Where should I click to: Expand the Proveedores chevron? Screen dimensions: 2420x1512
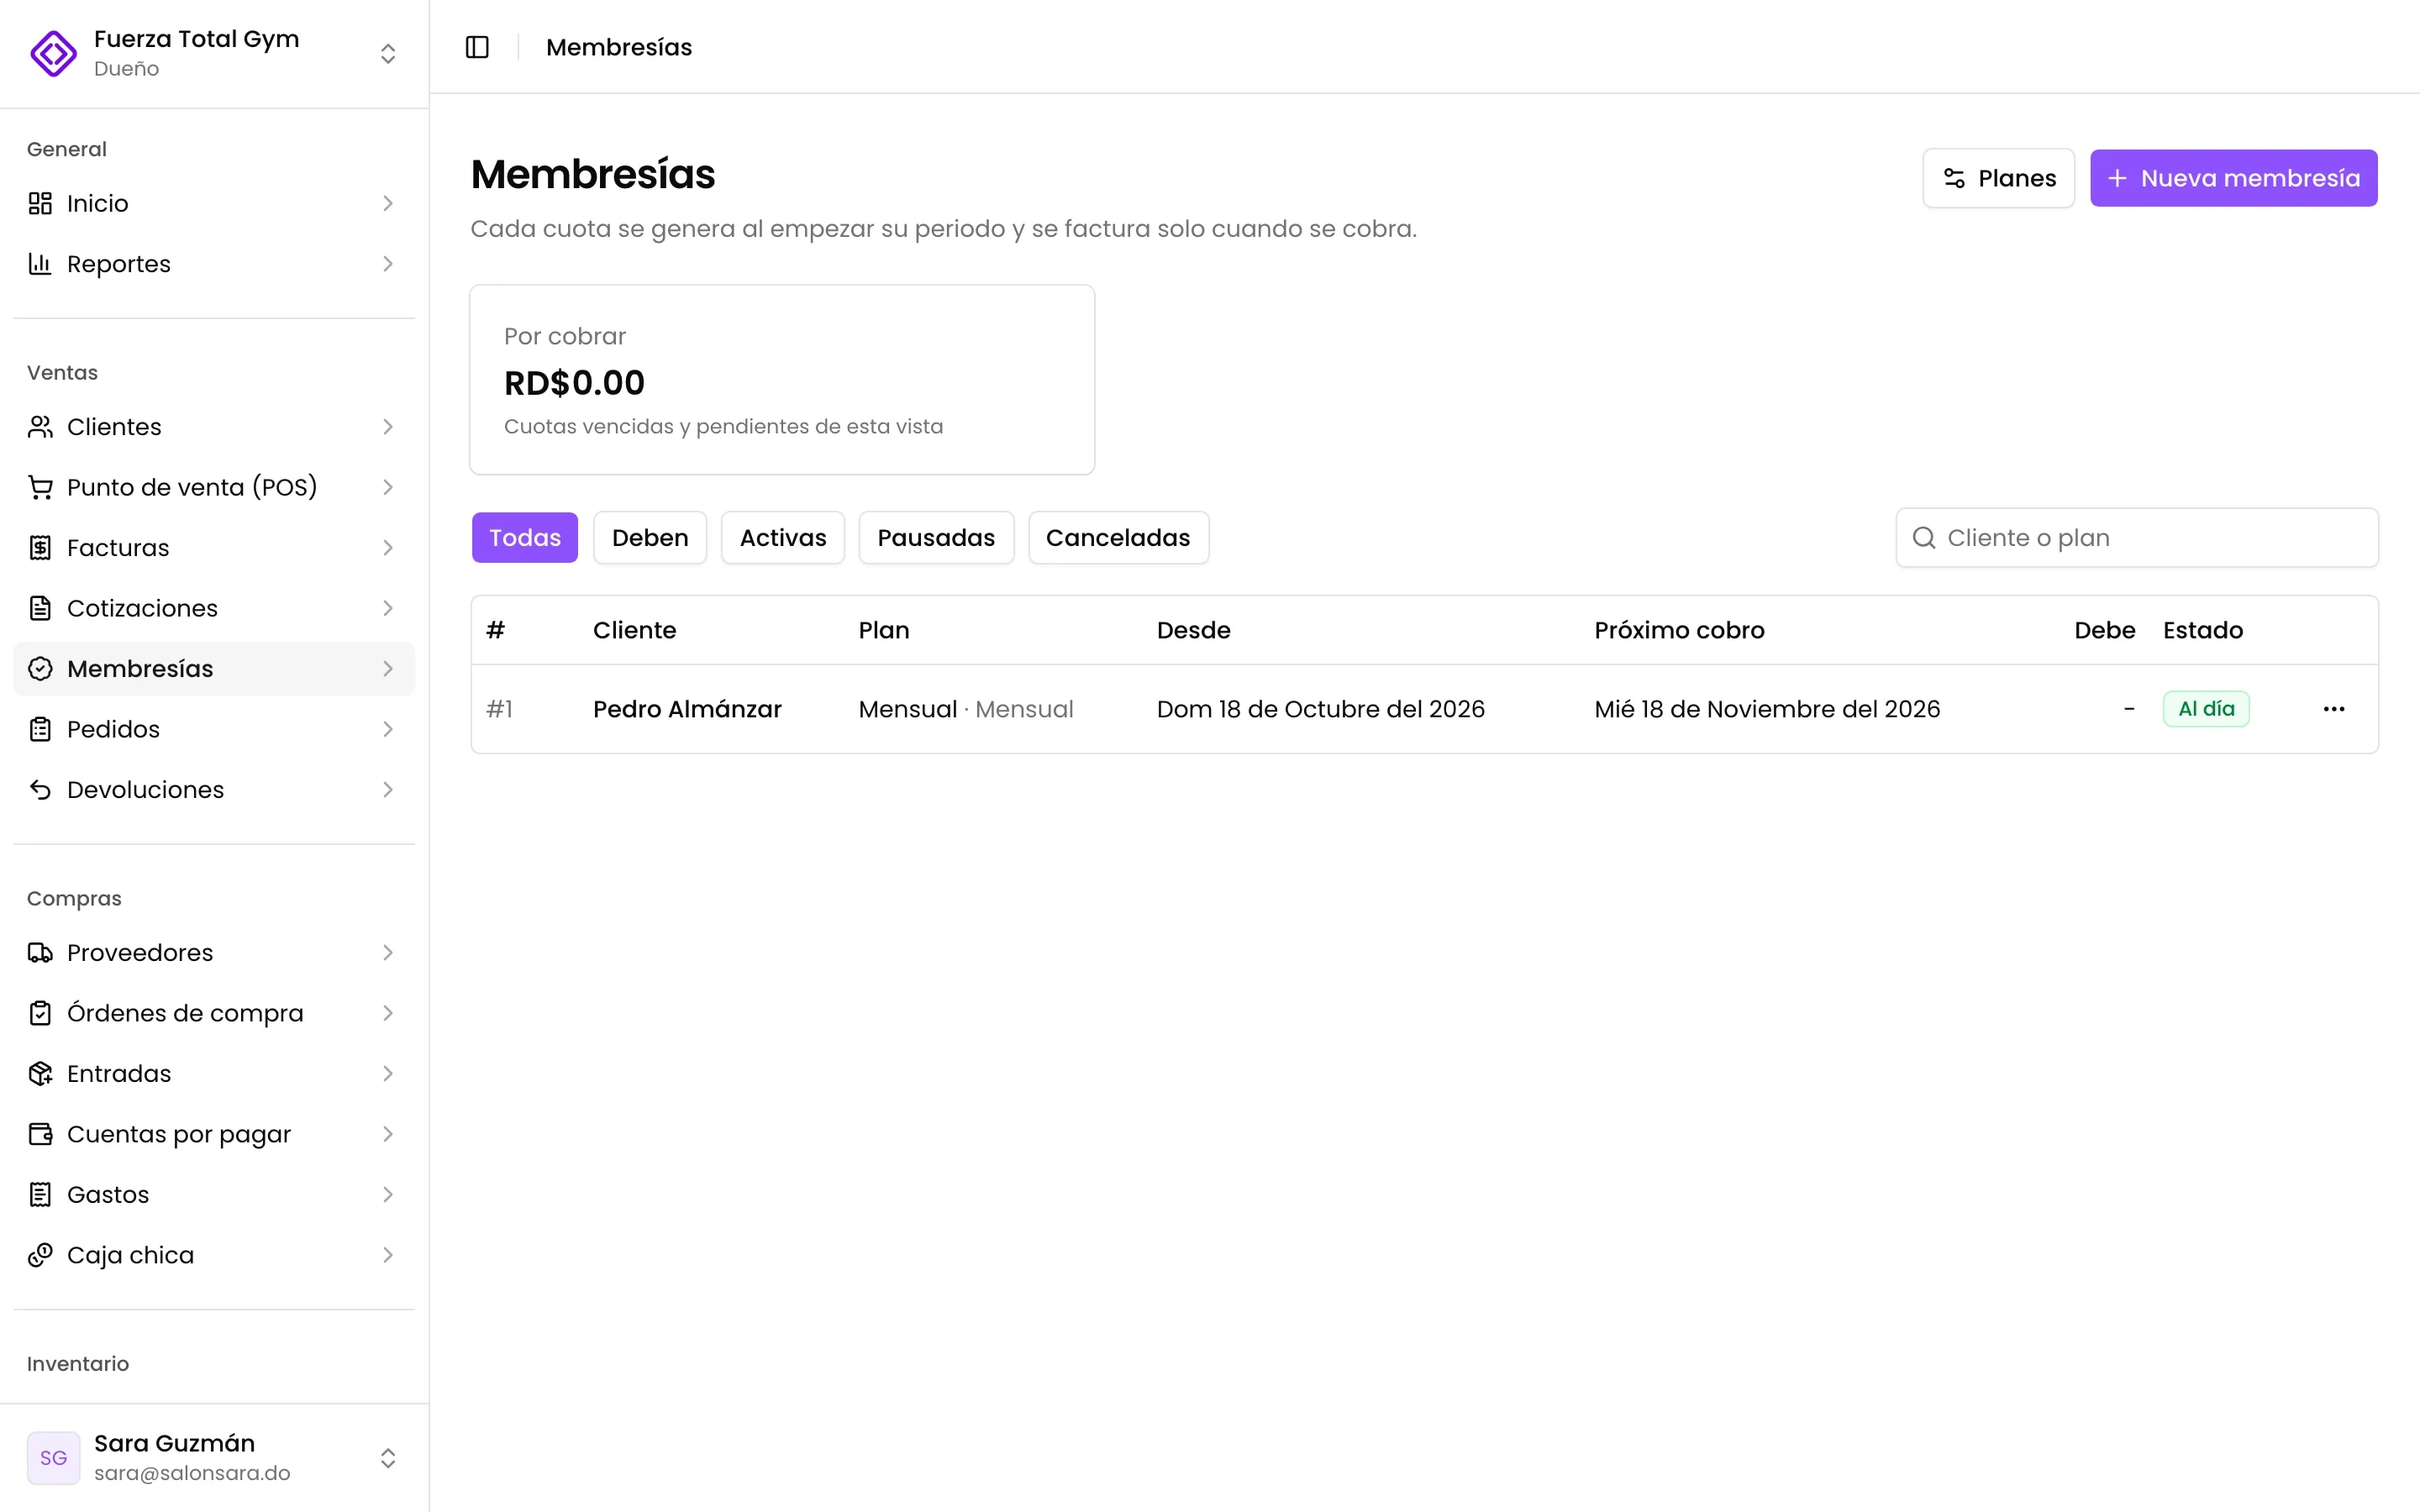(x=388, y=953)
